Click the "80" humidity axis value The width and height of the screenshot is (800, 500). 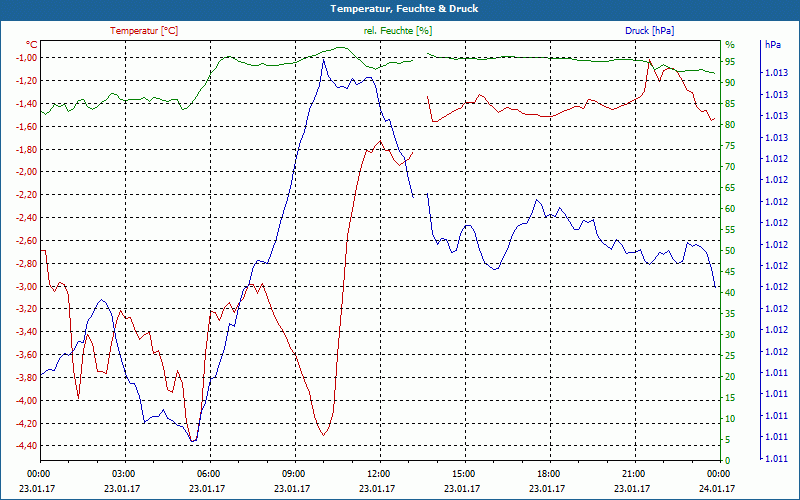coord(730,124)
